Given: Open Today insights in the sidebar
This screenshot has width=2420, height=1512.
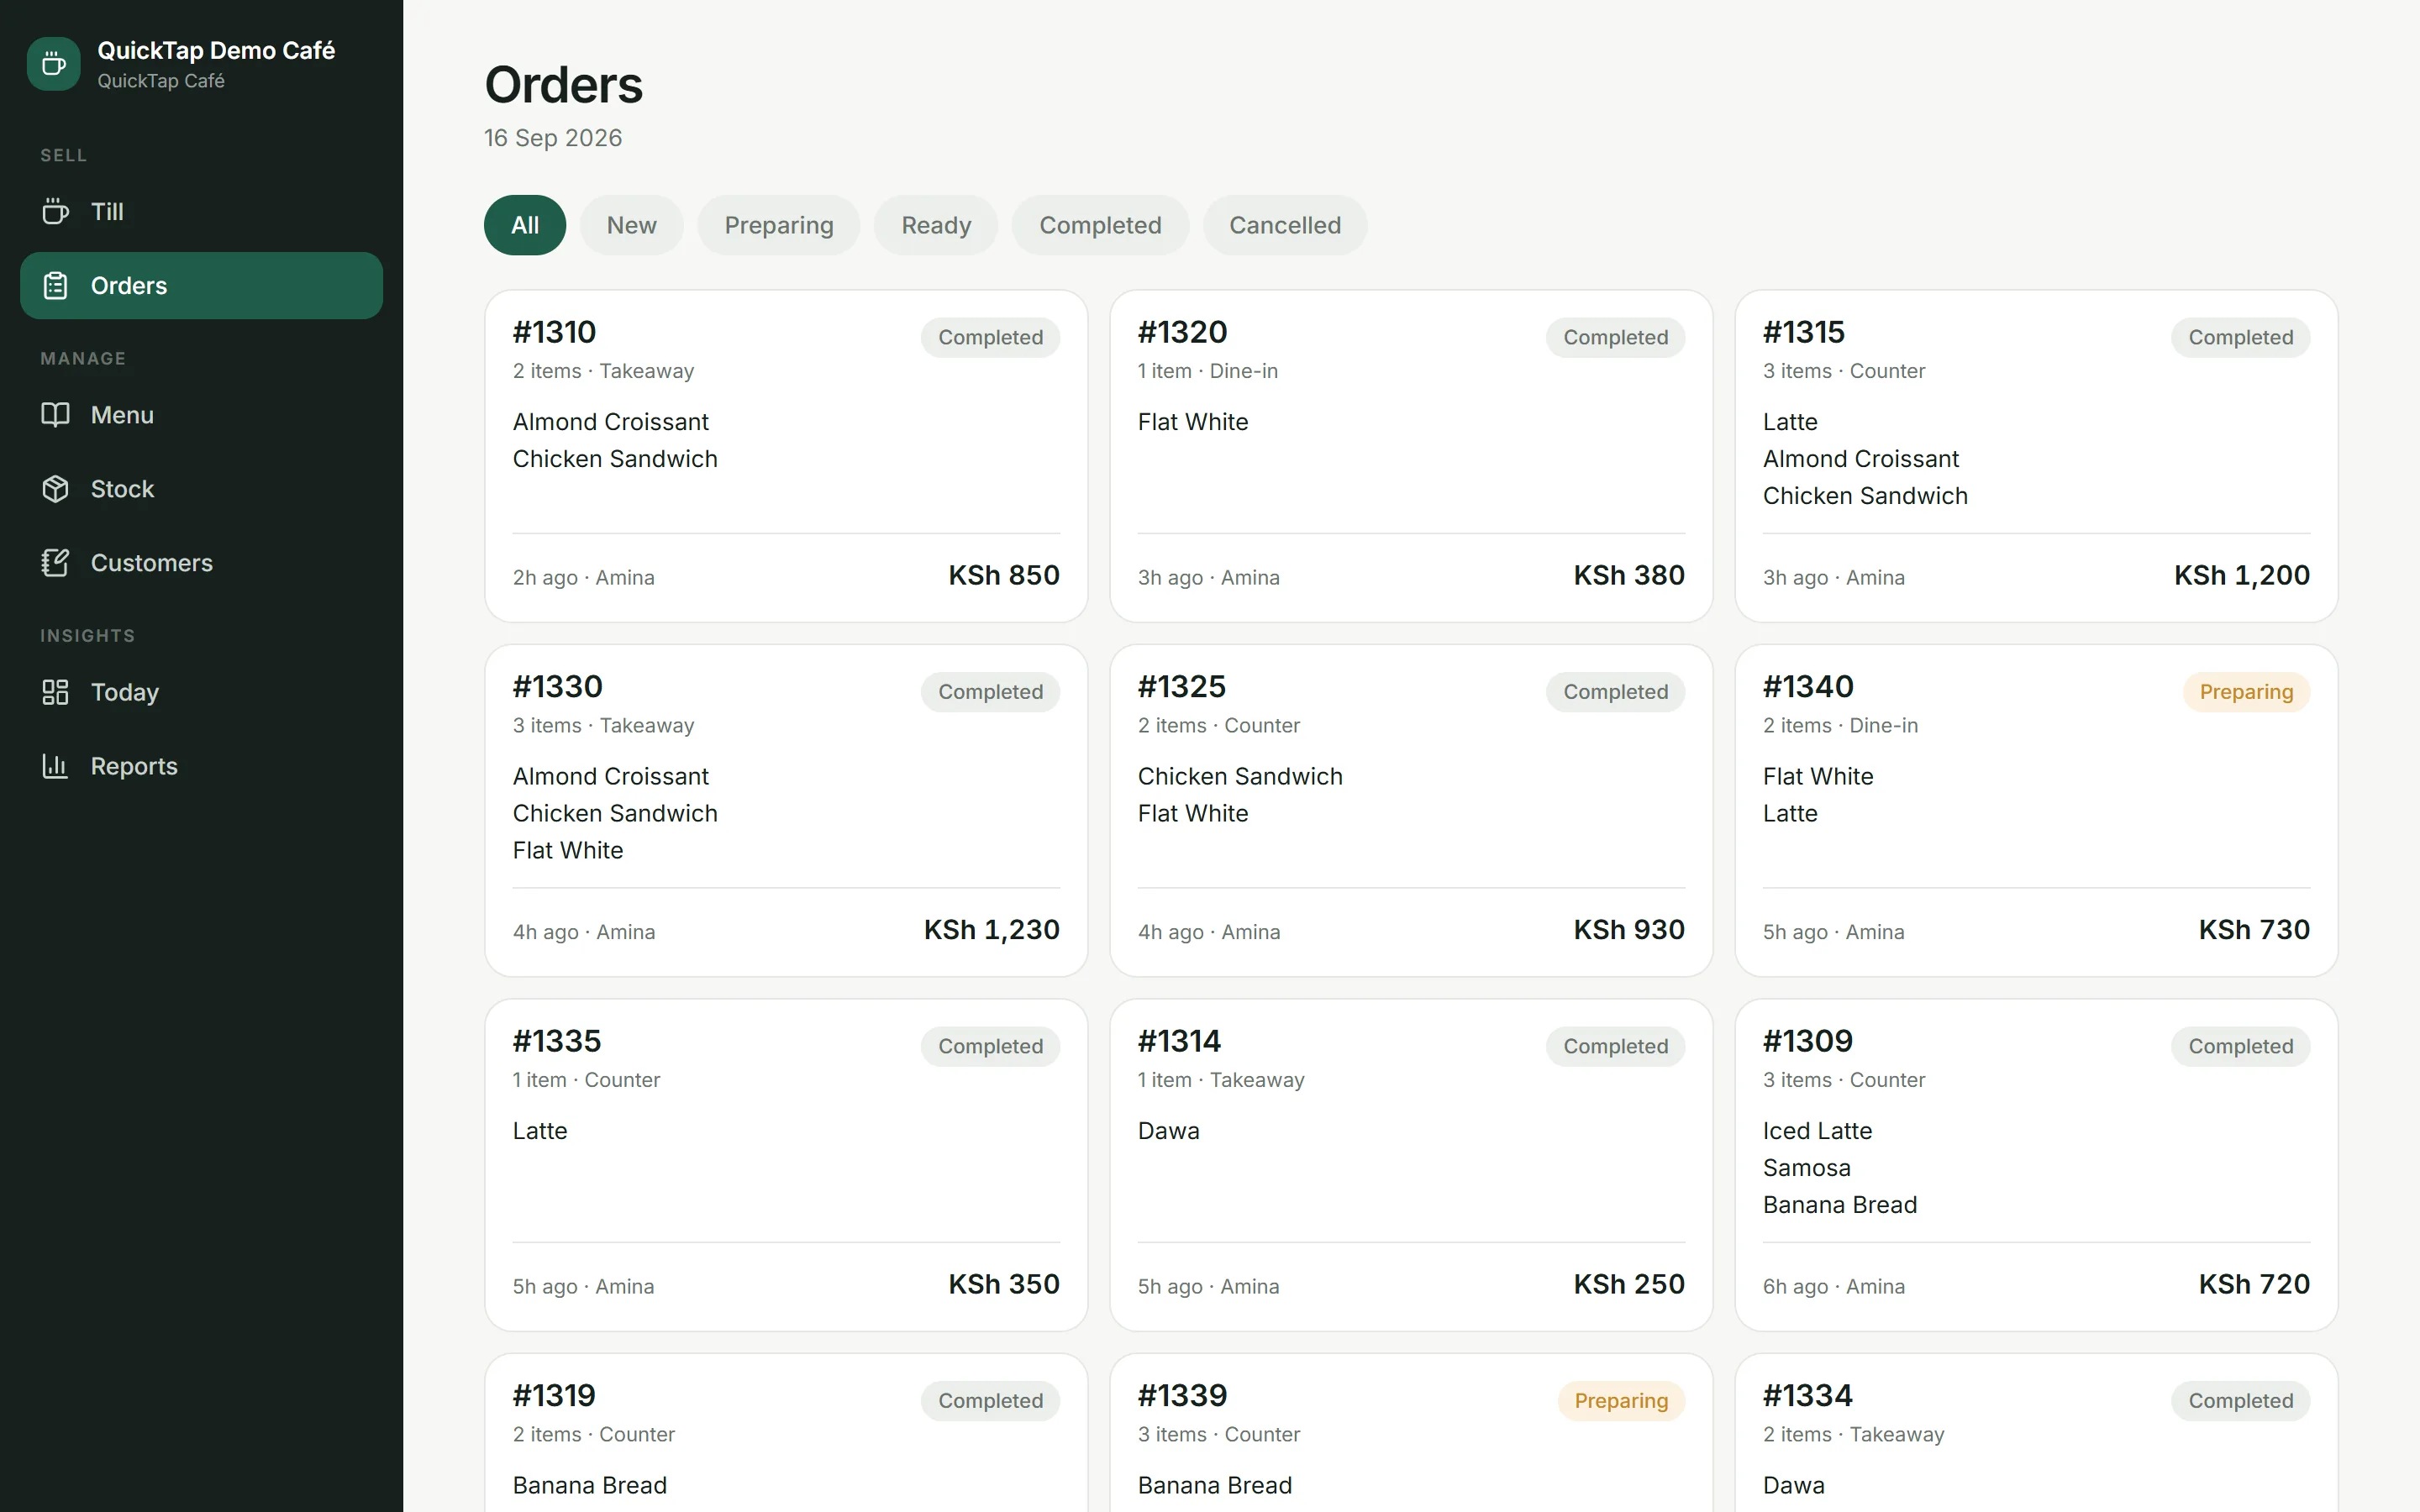Looking at the screenshot, I should [201, 692].
